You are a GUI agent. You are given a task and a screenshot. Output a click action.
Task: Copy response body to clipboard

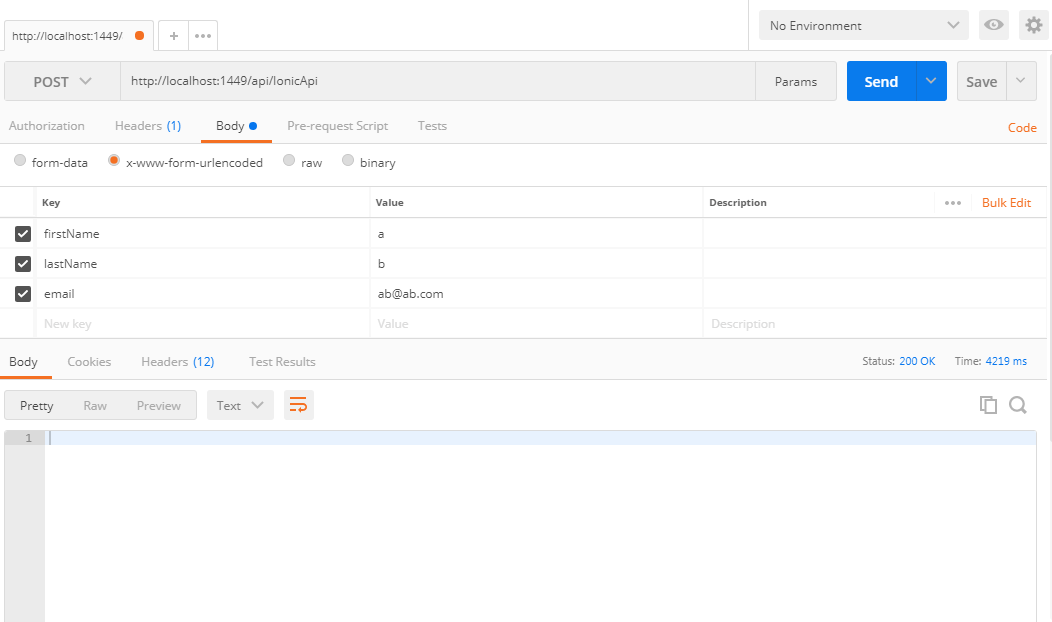click(x=988, y=405)
